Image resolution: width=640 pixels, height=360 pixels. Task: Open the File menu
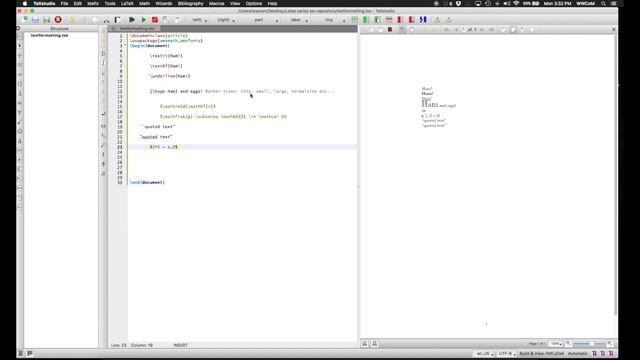[64, 3]
